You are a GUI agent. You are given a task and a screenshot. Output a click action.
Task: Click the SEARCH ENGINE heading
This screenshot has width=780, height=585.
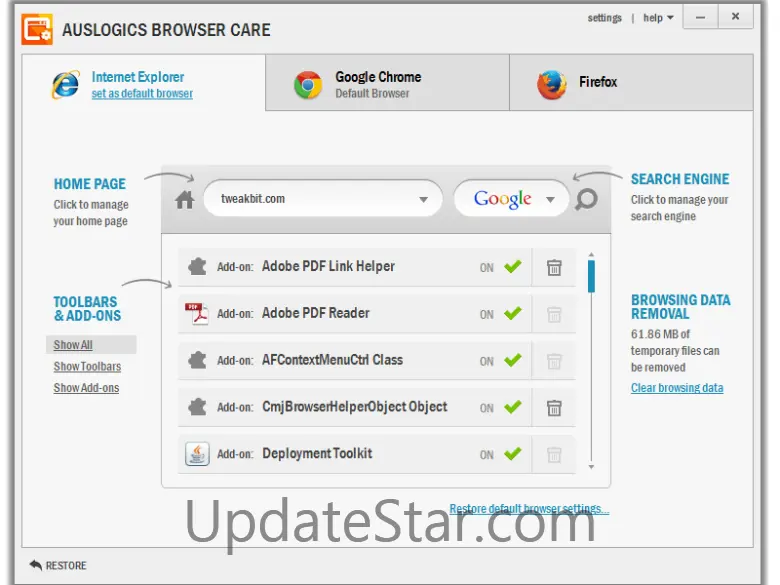[x=680, y=179]
